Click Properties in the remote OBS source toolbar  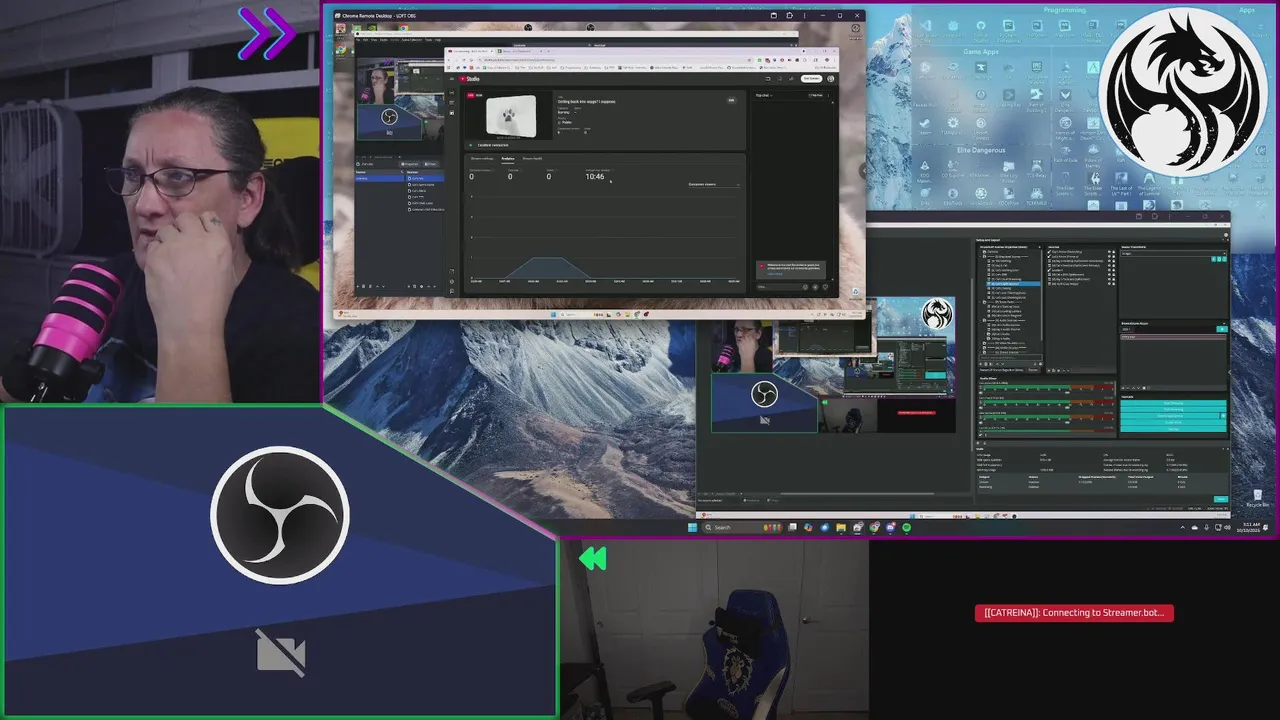click(409, 164)
